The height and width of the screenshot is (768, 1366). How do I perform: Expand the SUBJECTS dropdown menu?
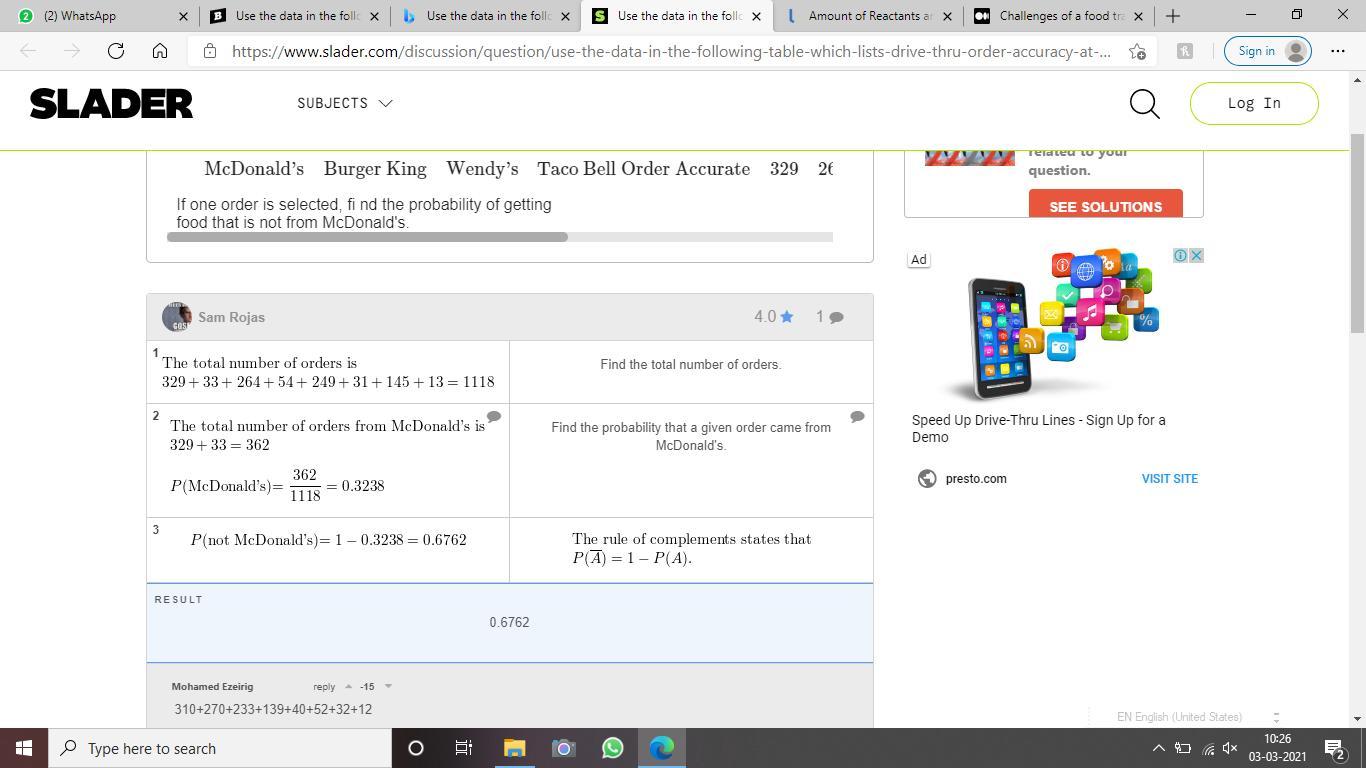344,103
